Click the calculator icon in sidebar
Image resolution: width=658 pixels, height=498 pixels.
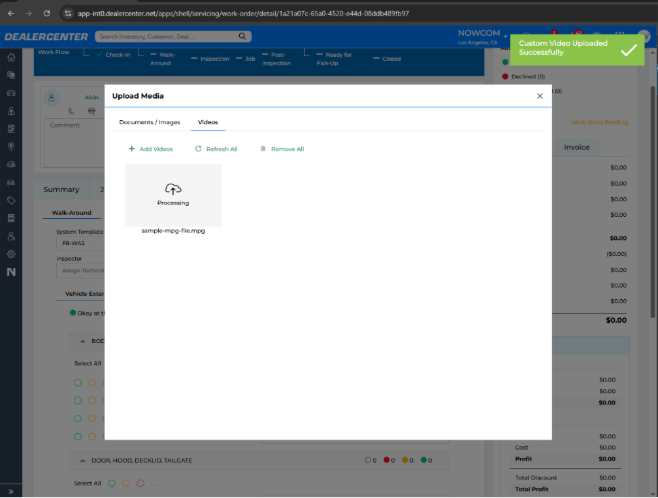[11, 218]
